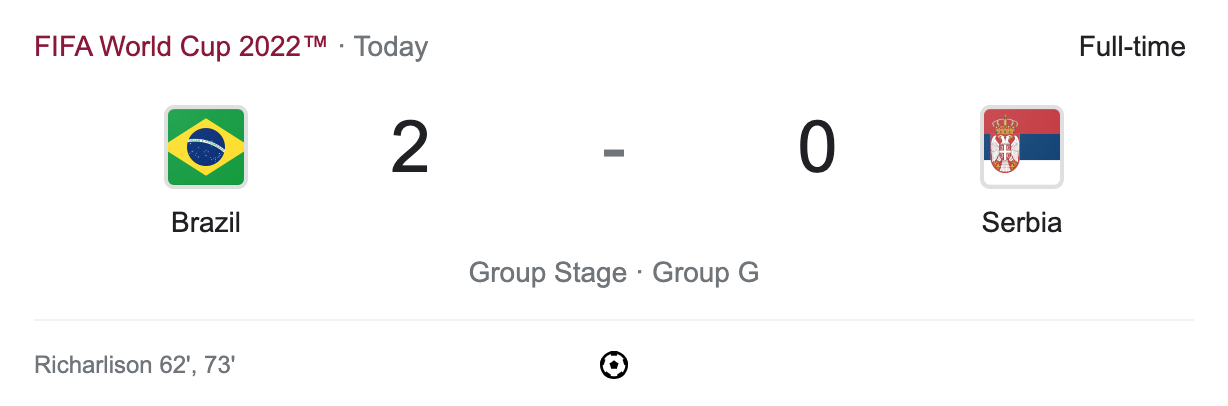Click the dash between the scores
1228x406 pixels.
(614, 152)
